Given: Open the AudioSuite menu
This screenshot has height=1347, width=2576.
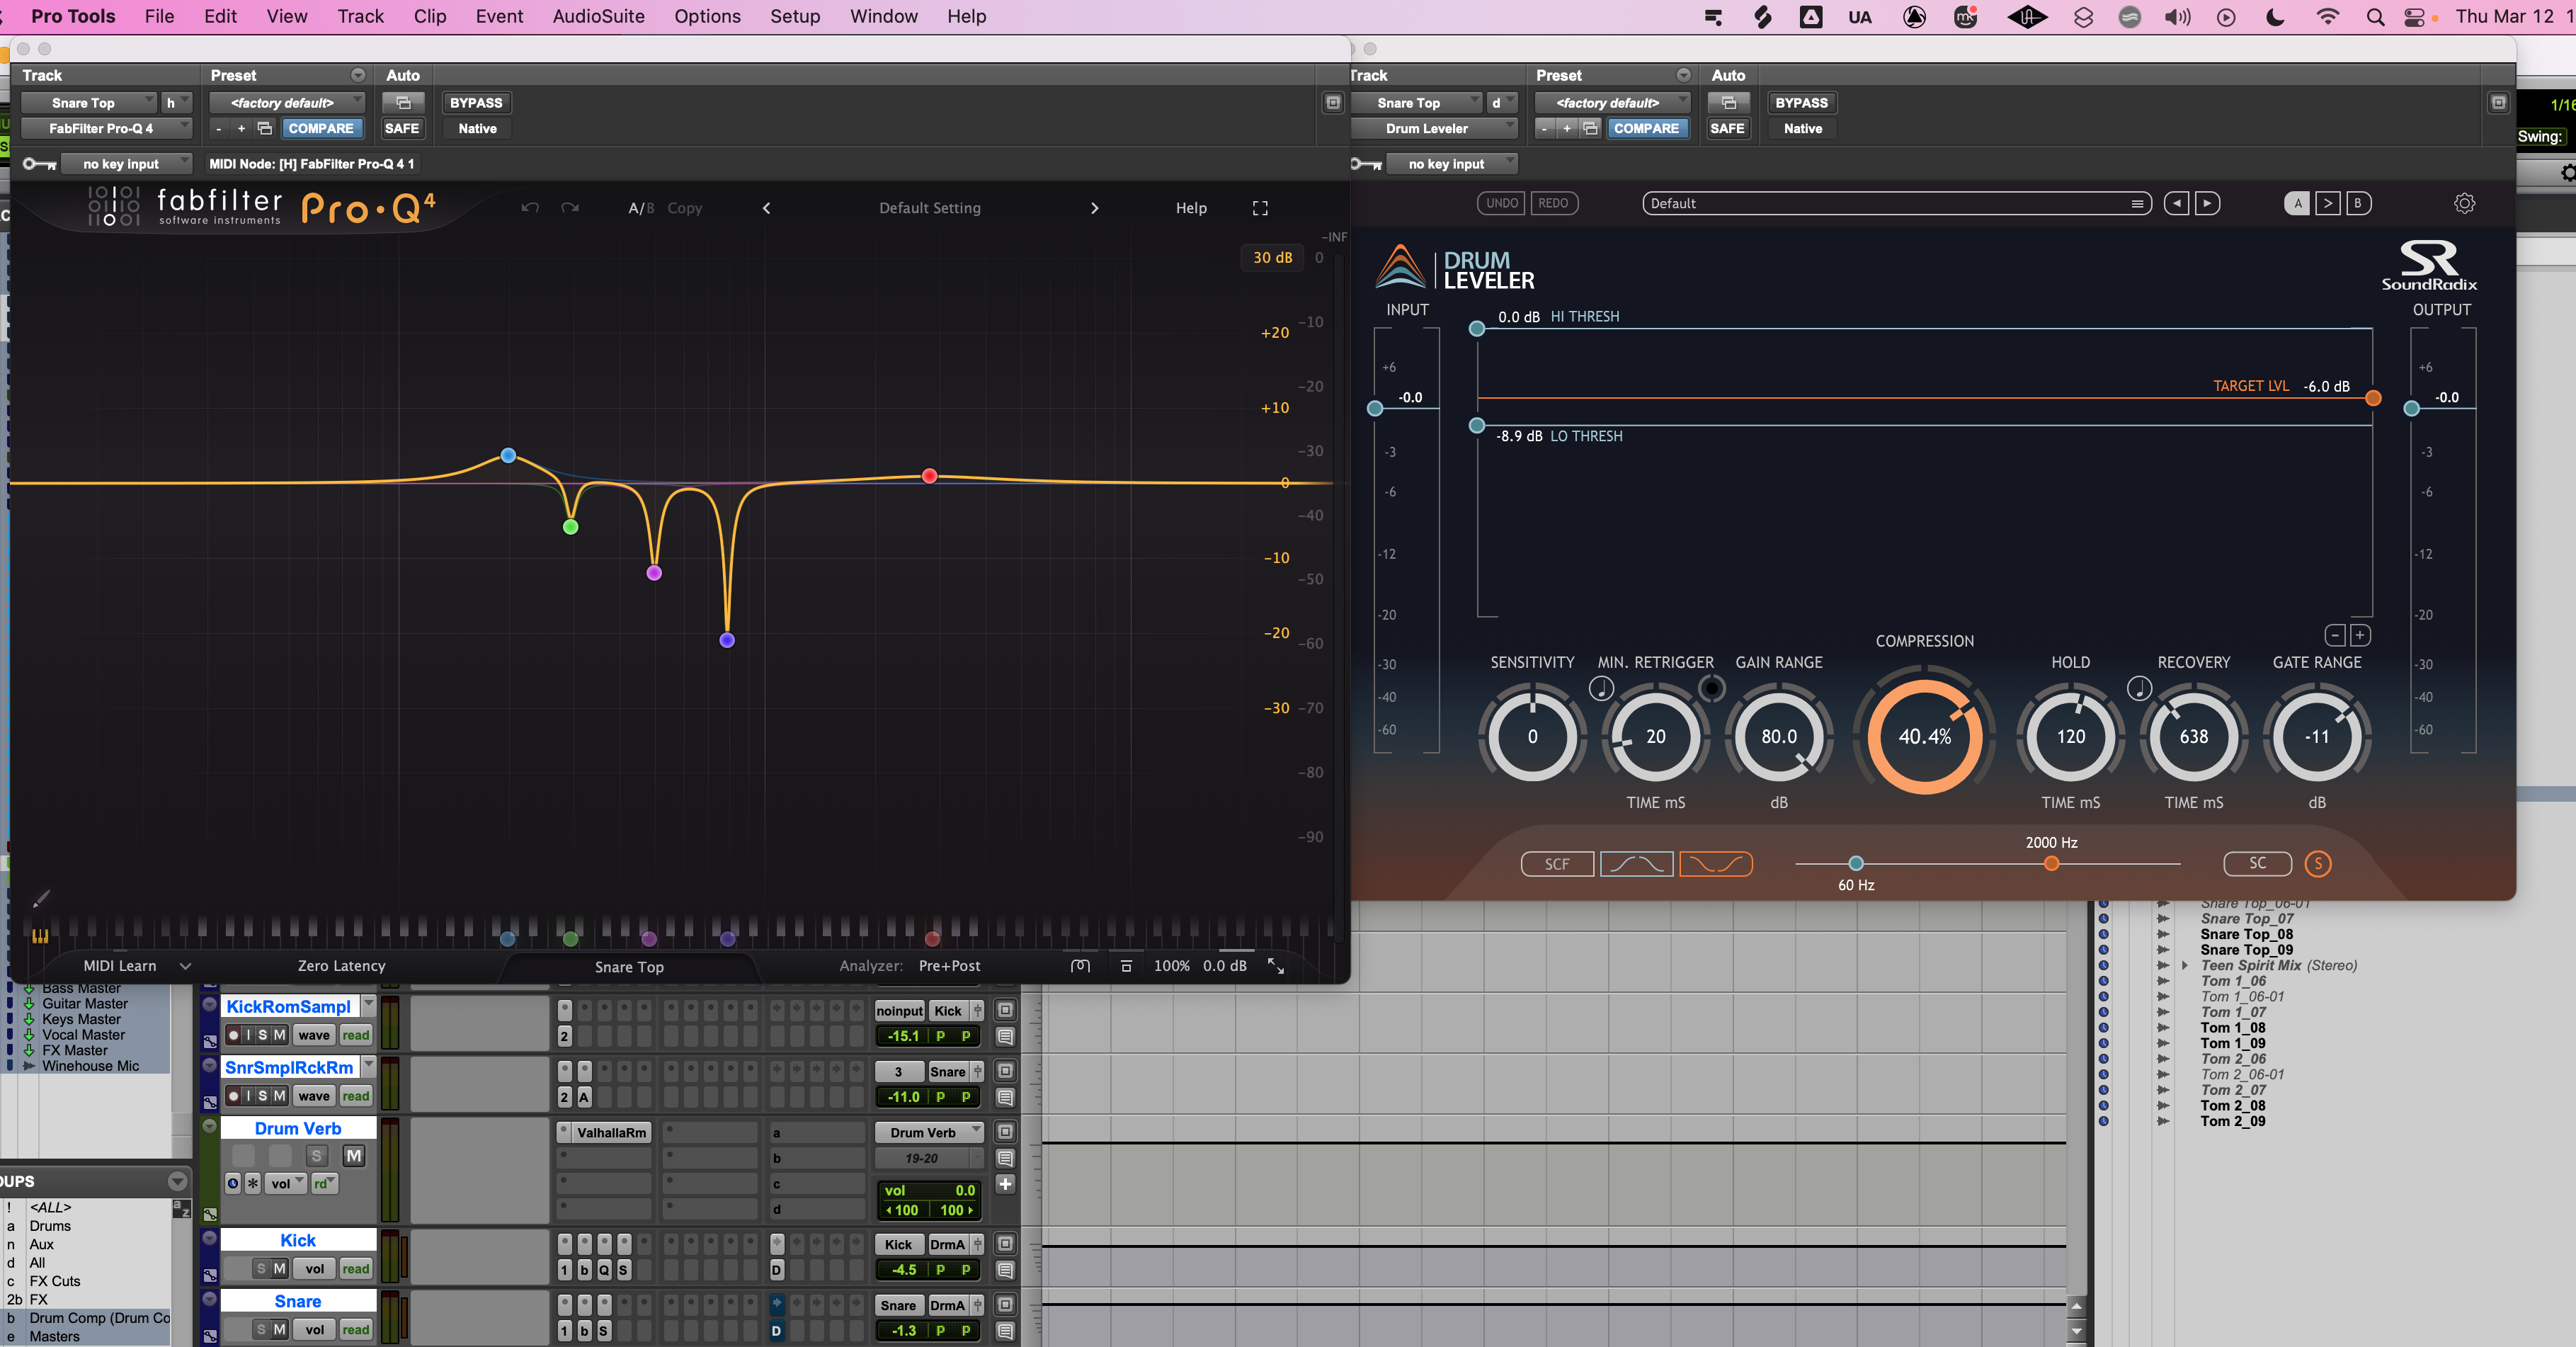Looking at the screenshot, I should coord(598,17).
